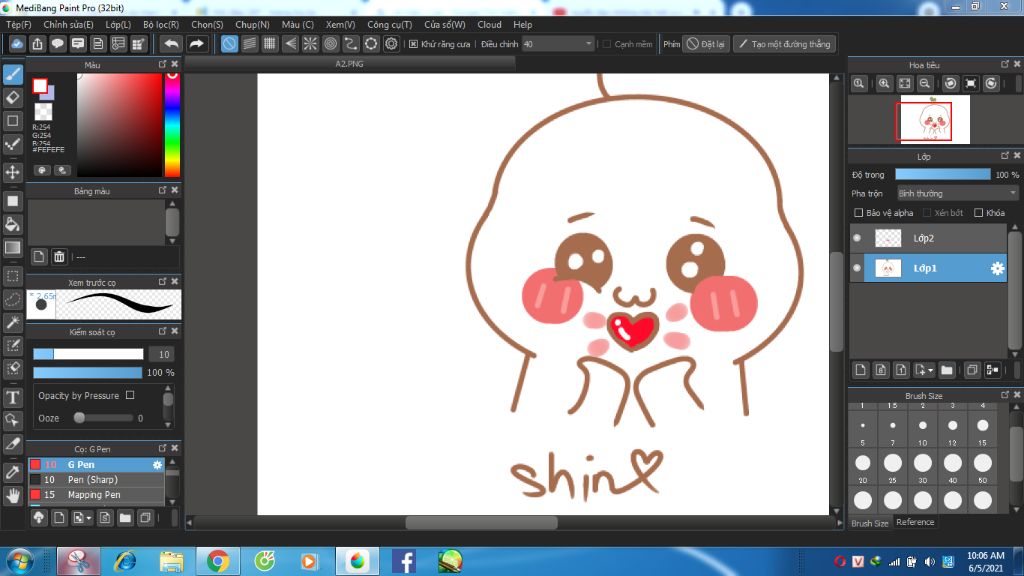This screenshot has width=1024, height=576.
Task: Select the Mapping Pen brush
Action: point(96,494)
